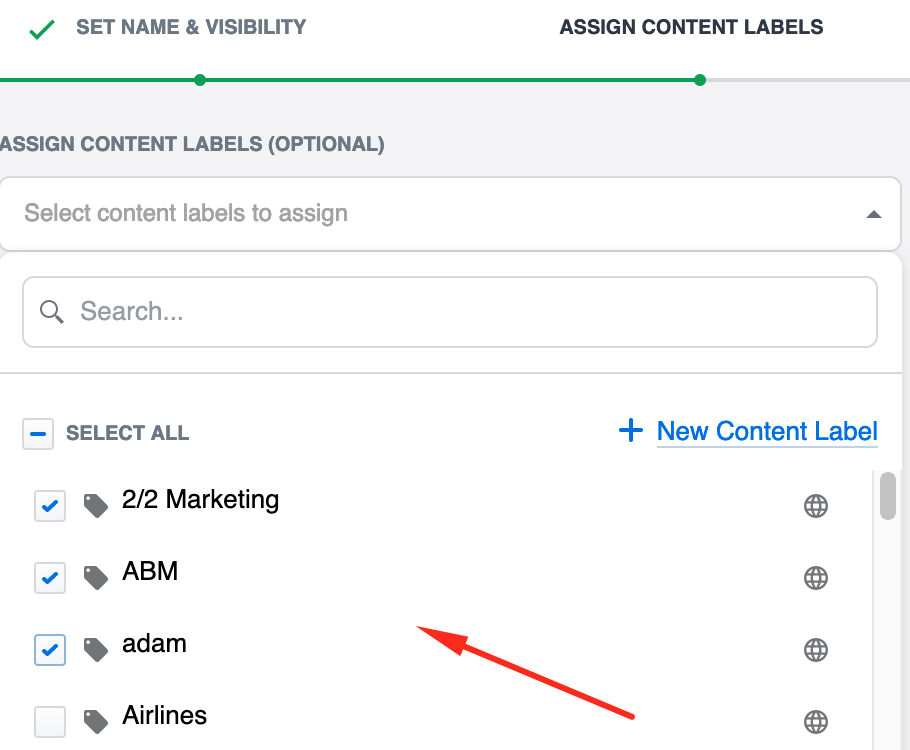
Task: Uncheck the ABM label checkbox
Action: 50,578
